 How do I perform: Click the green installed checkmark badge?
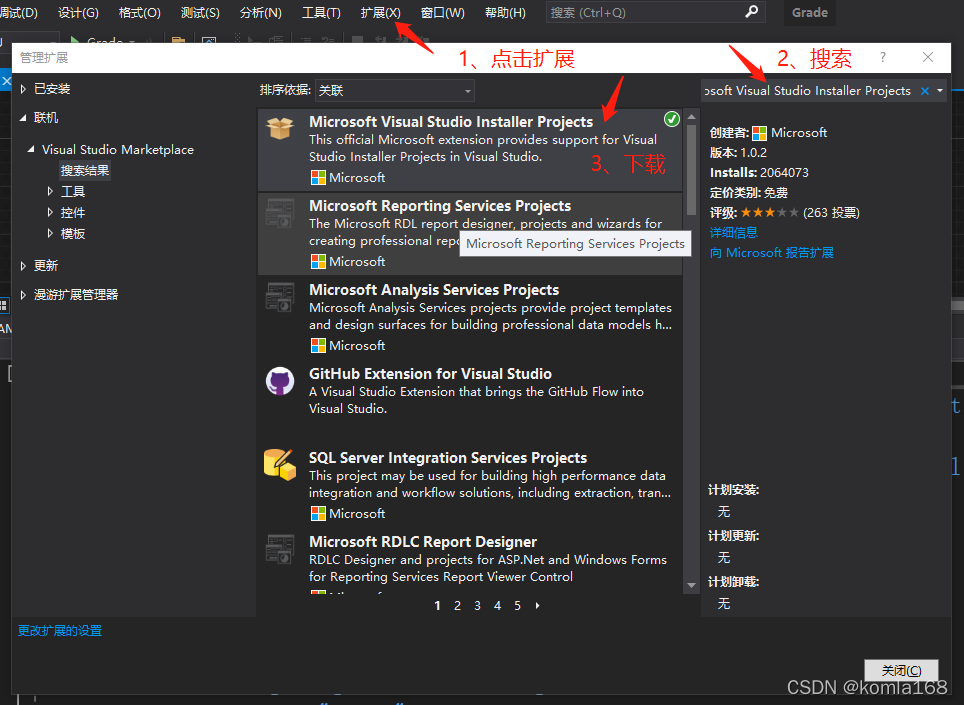[x=671, y=118]
